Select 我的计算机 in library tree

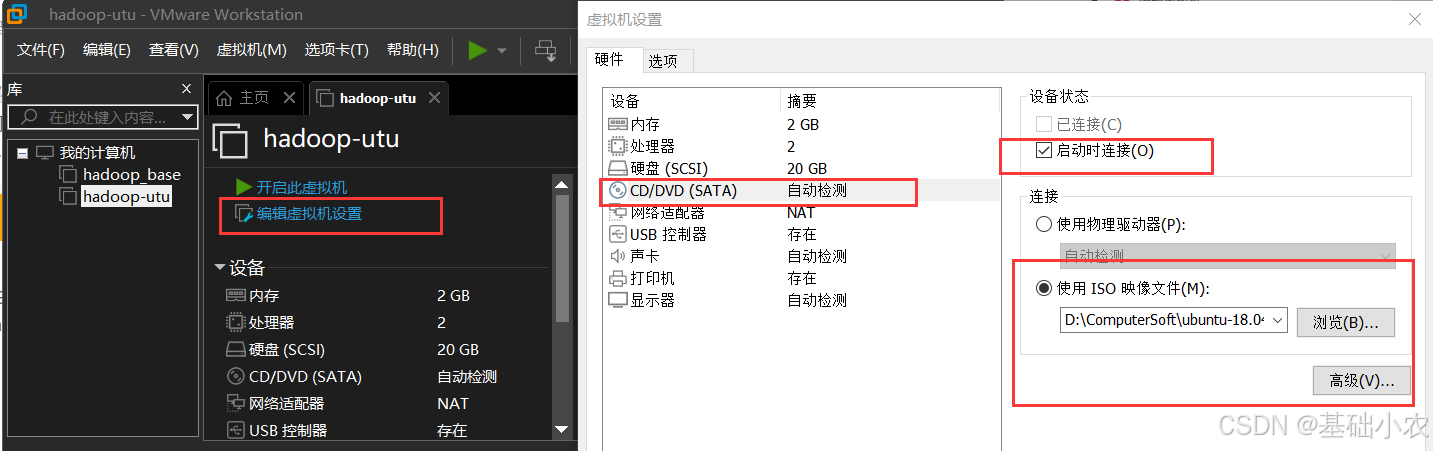[97, 153]
